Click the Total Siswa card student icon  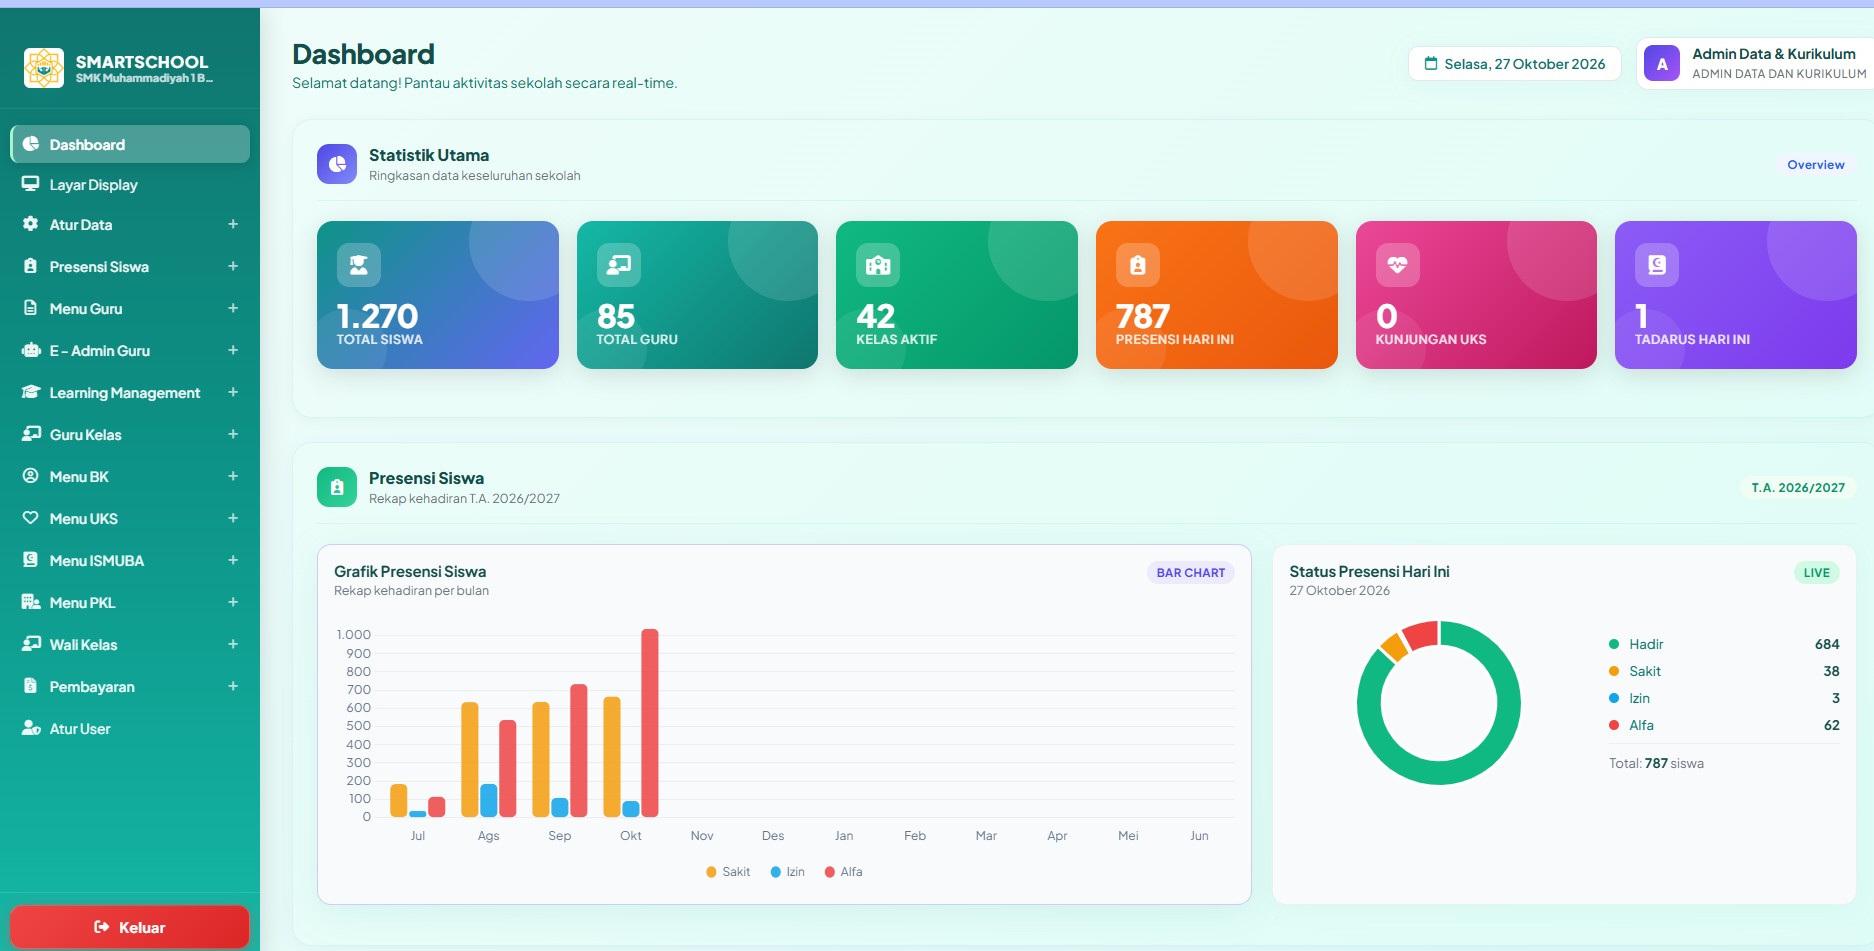click(359, 265)
